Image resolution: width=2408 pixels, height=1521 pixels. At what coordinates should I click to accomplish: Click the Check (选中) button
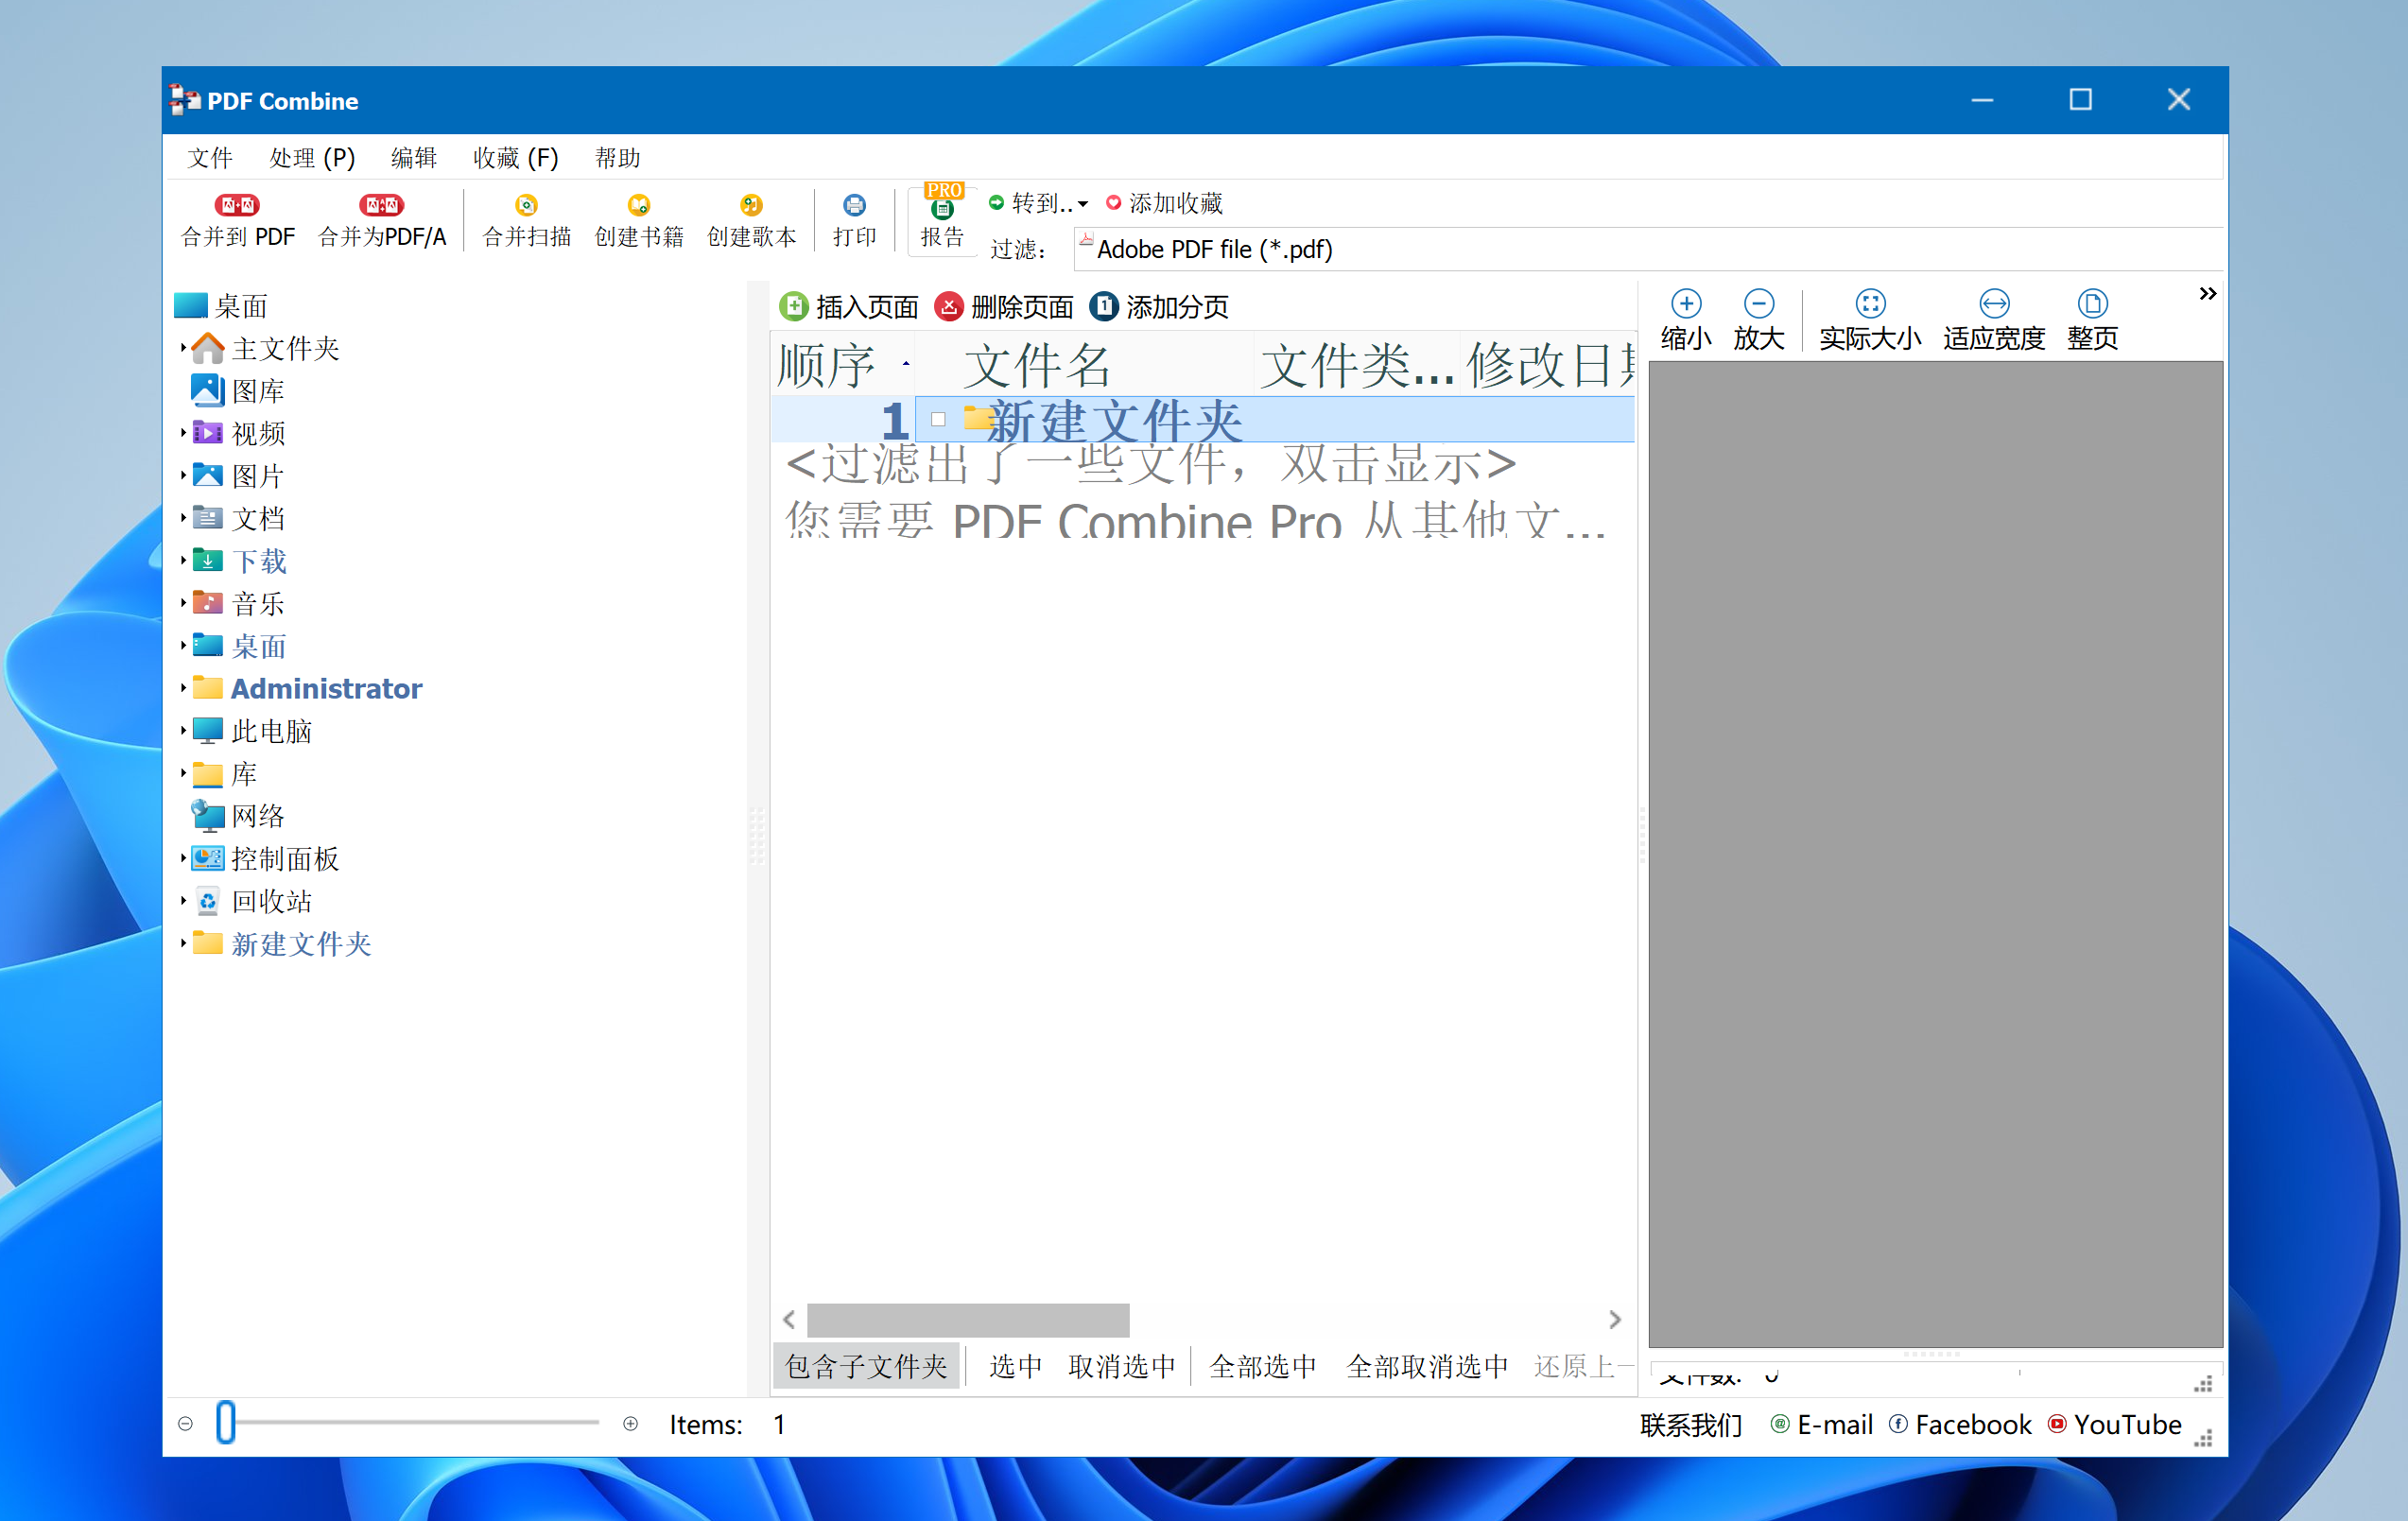(1015, 1366)
